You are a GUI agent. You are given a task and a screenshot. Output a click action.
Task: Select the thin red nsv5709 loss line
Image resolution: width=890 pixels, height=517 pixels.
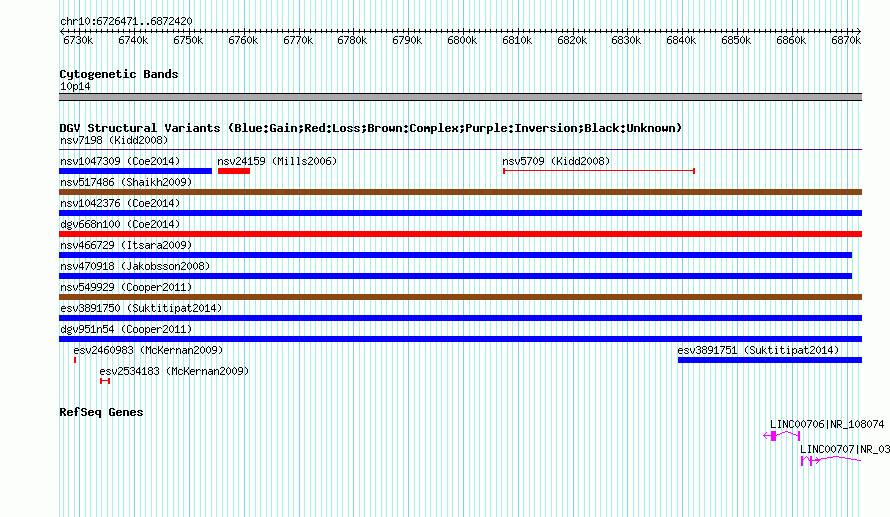(x=599, y=170)
